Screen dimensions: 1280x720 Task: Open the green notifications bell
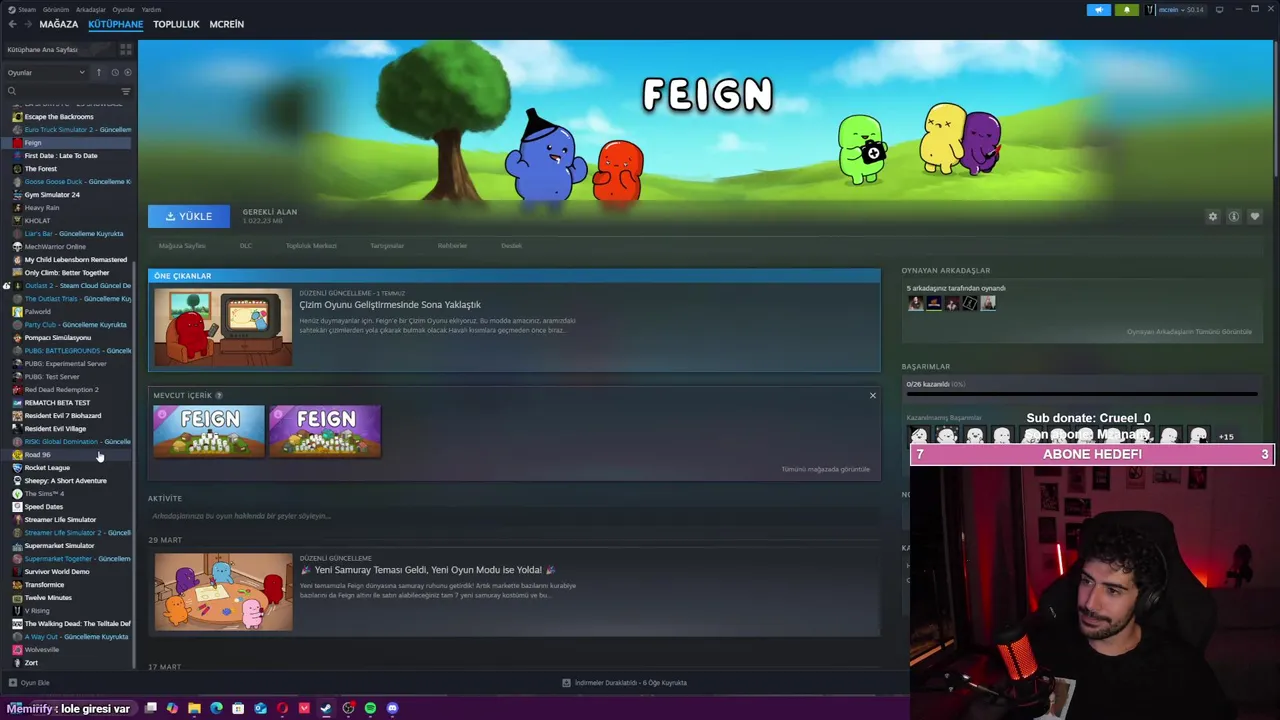[x=1126, y=10]
